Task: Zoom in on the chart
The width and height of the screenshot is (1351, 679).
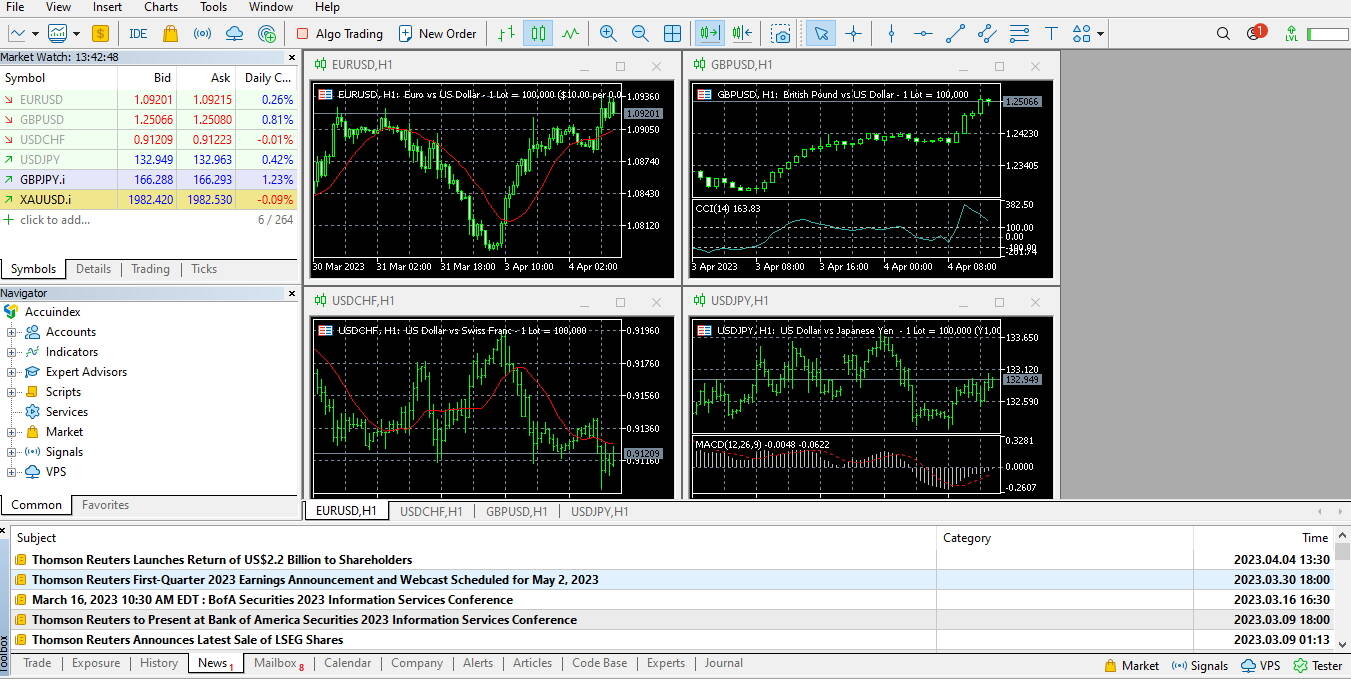Action: point(608,33)
